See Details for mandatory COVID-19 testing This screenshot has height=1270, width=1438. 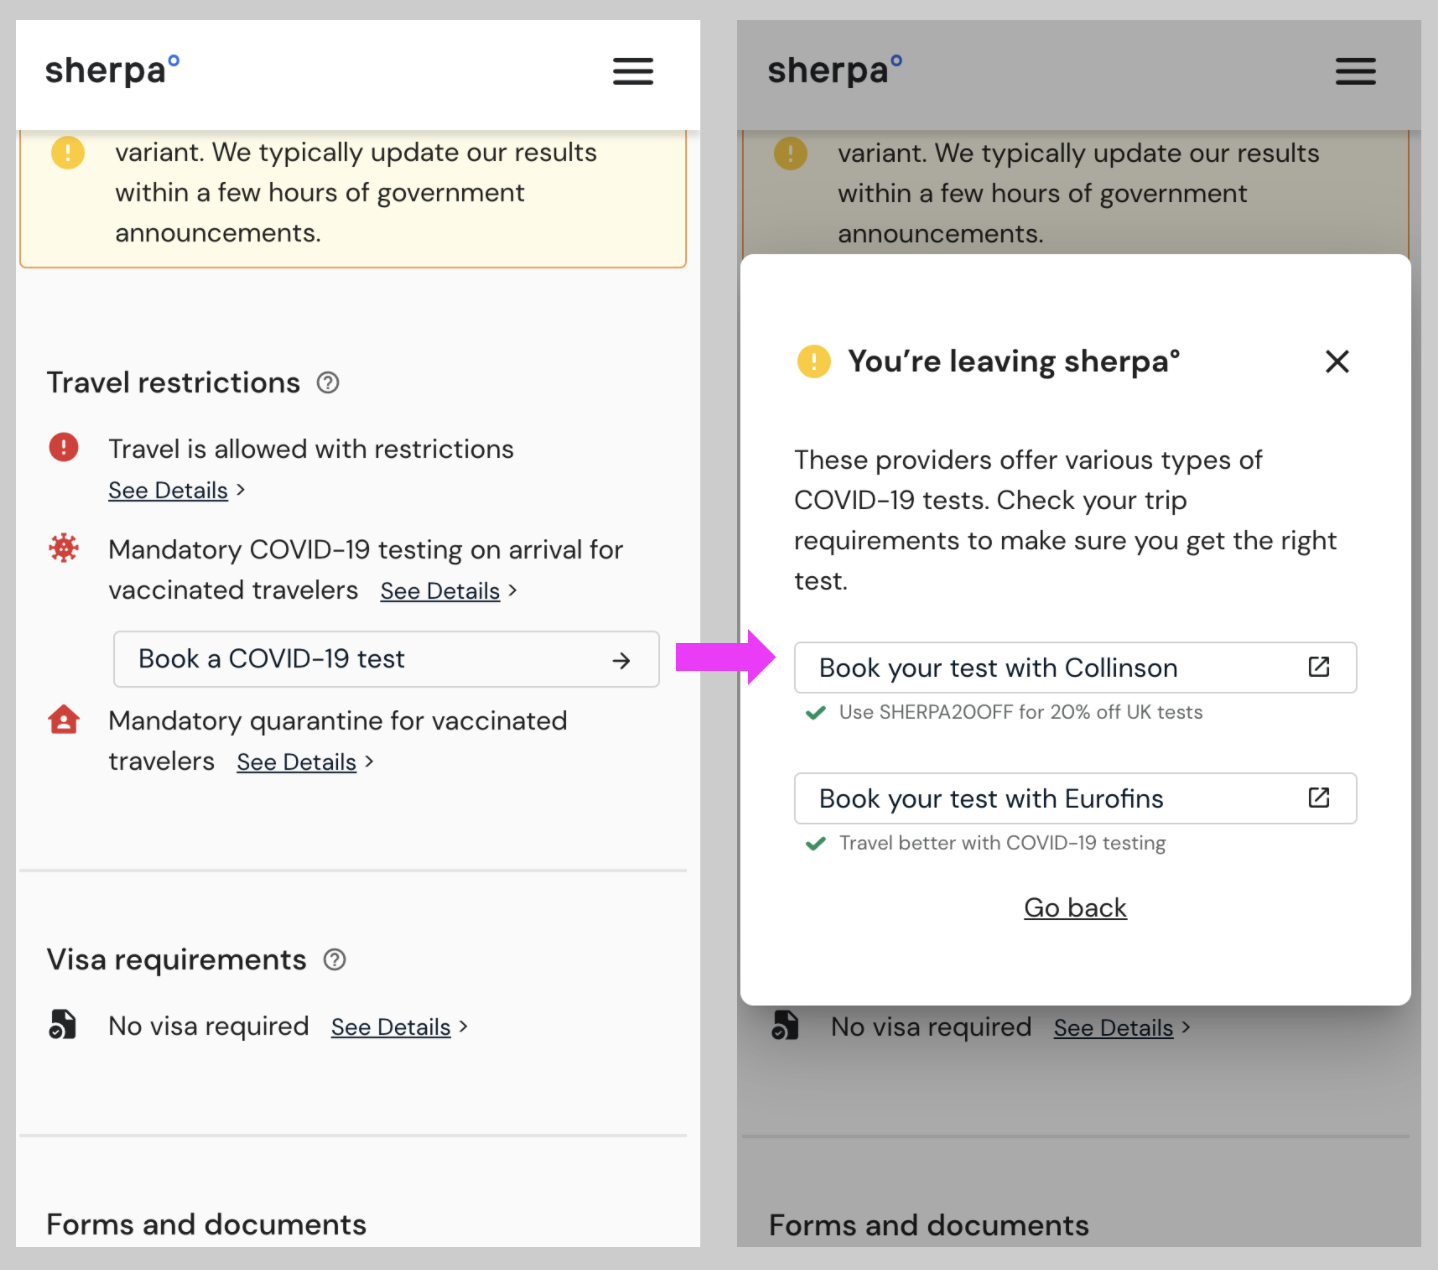(440, 591)
